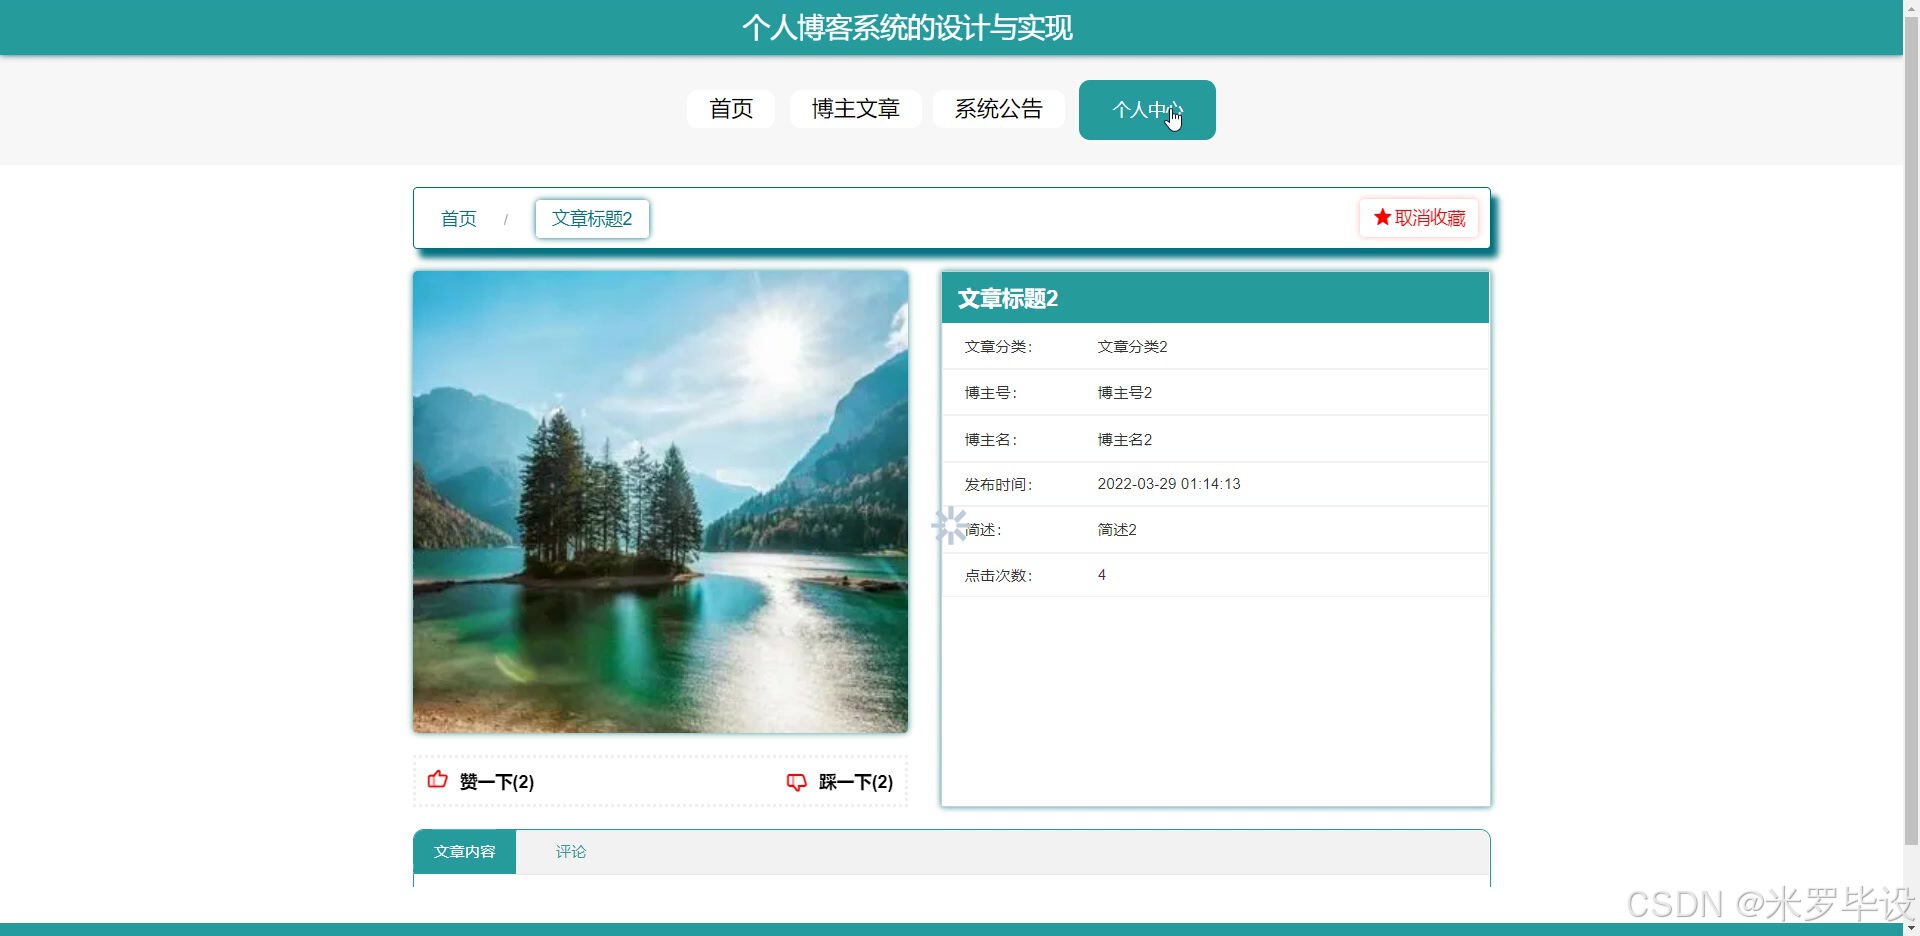Screen dimensions: 1920x936
Task: Click the 博主号: label
Action: (x=990, y=393)
